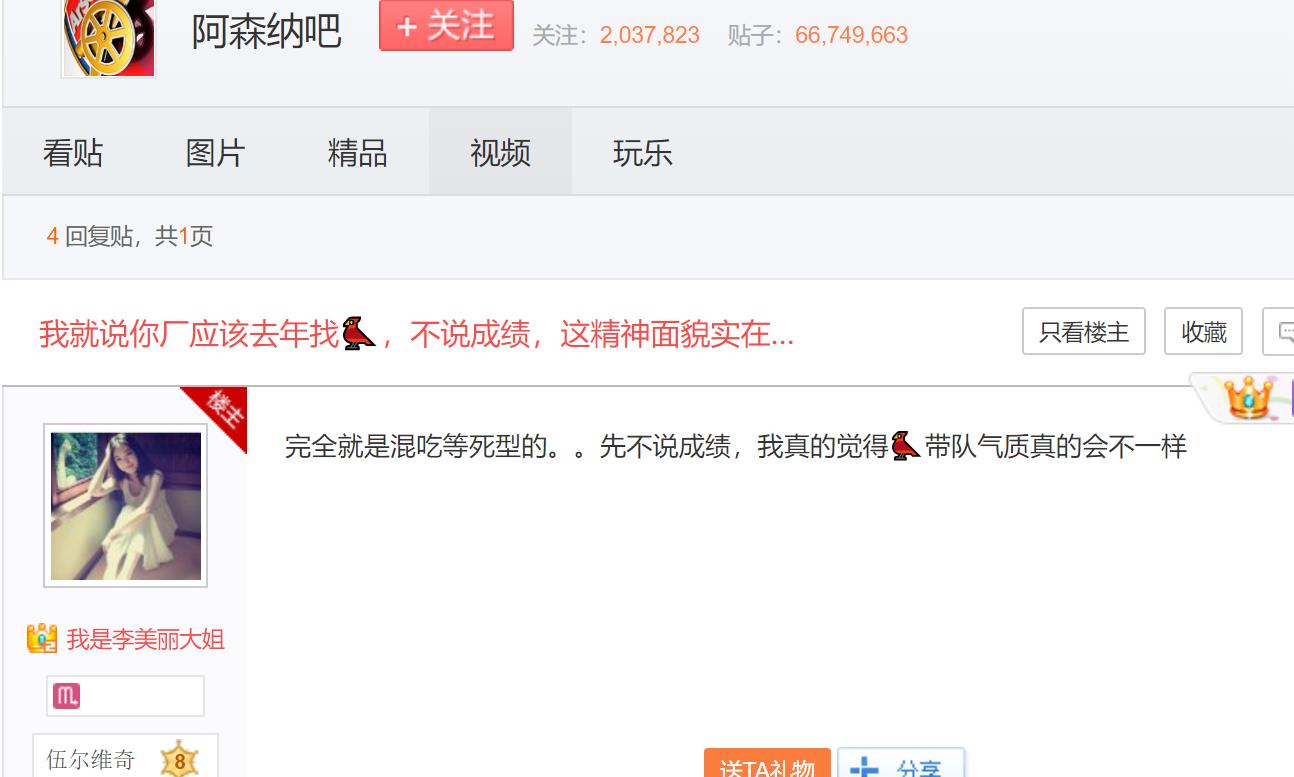Viewport: 1294px width, 777px height.
Task: Click the post count 66,749,663
Action: pyautogui.click(x=852, y=35)
